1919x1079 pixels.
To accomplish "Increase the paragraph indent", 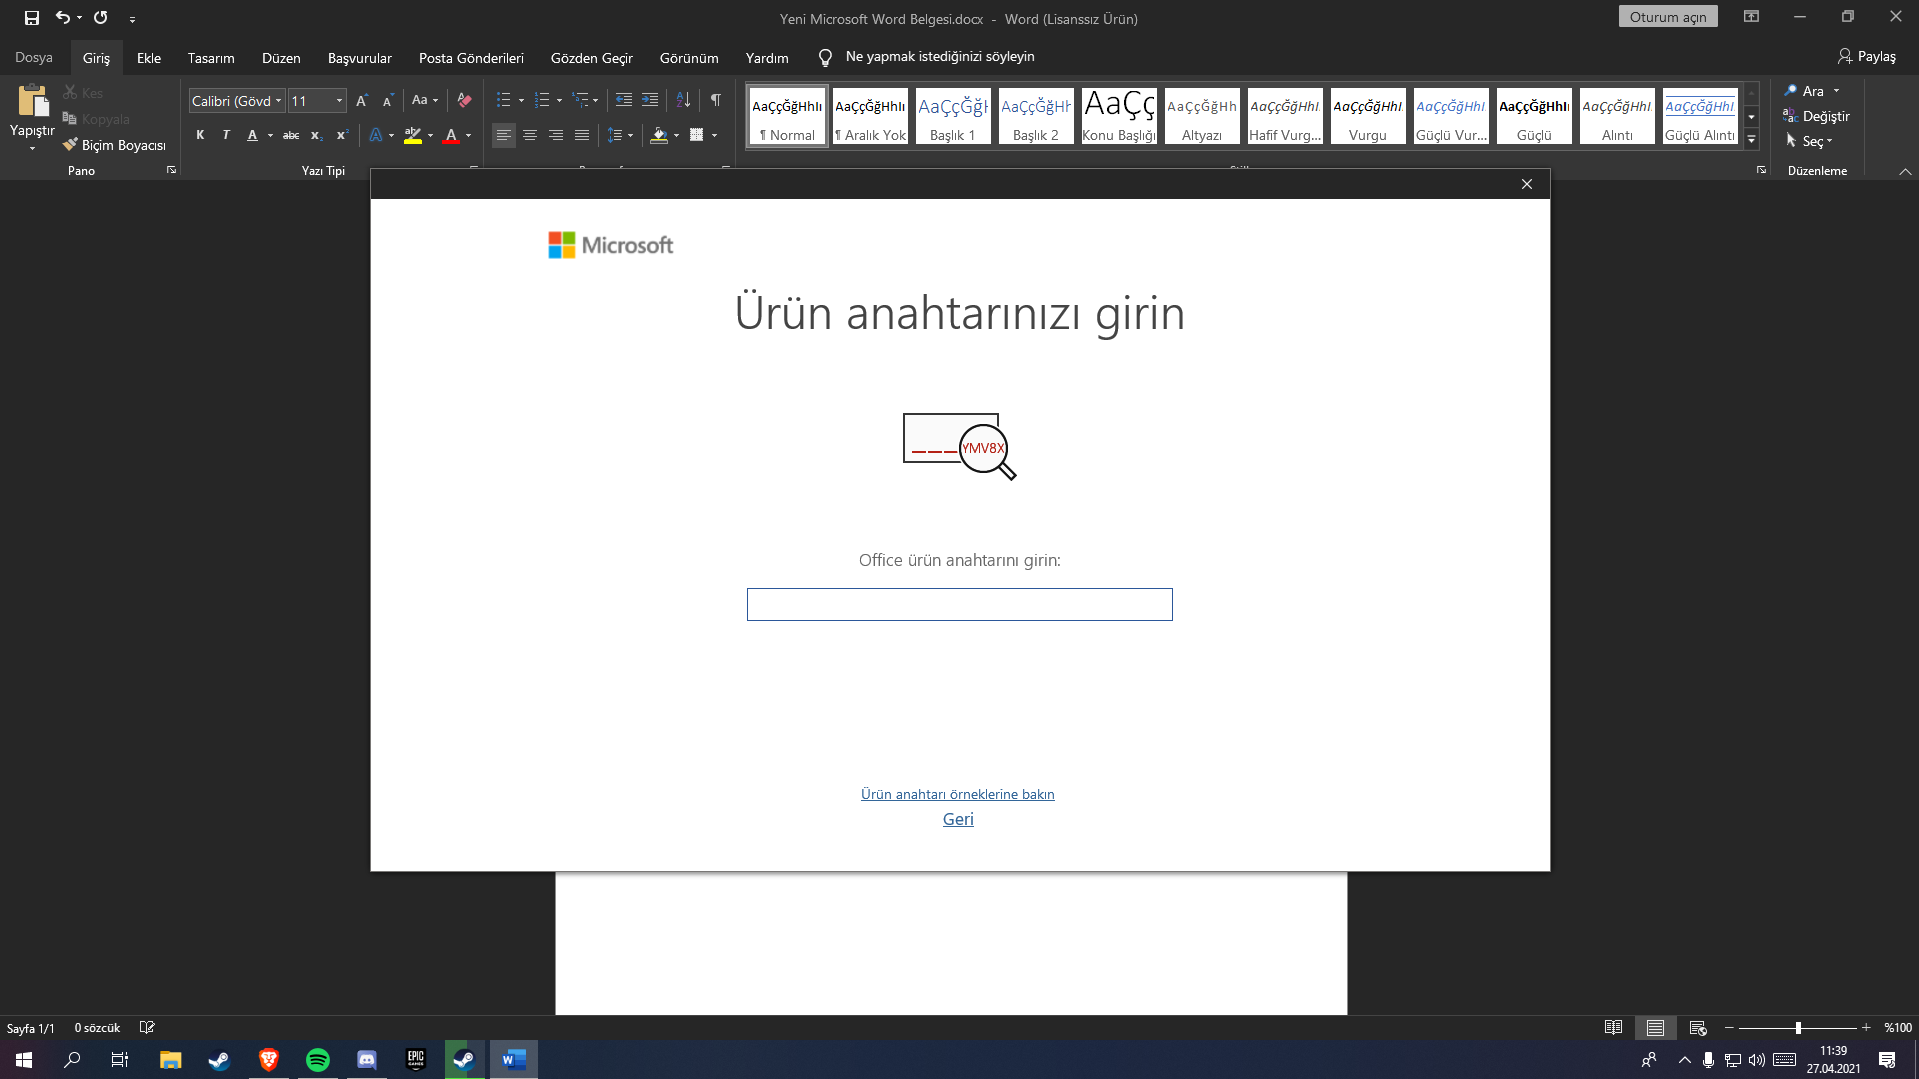I will pos(650,100).
